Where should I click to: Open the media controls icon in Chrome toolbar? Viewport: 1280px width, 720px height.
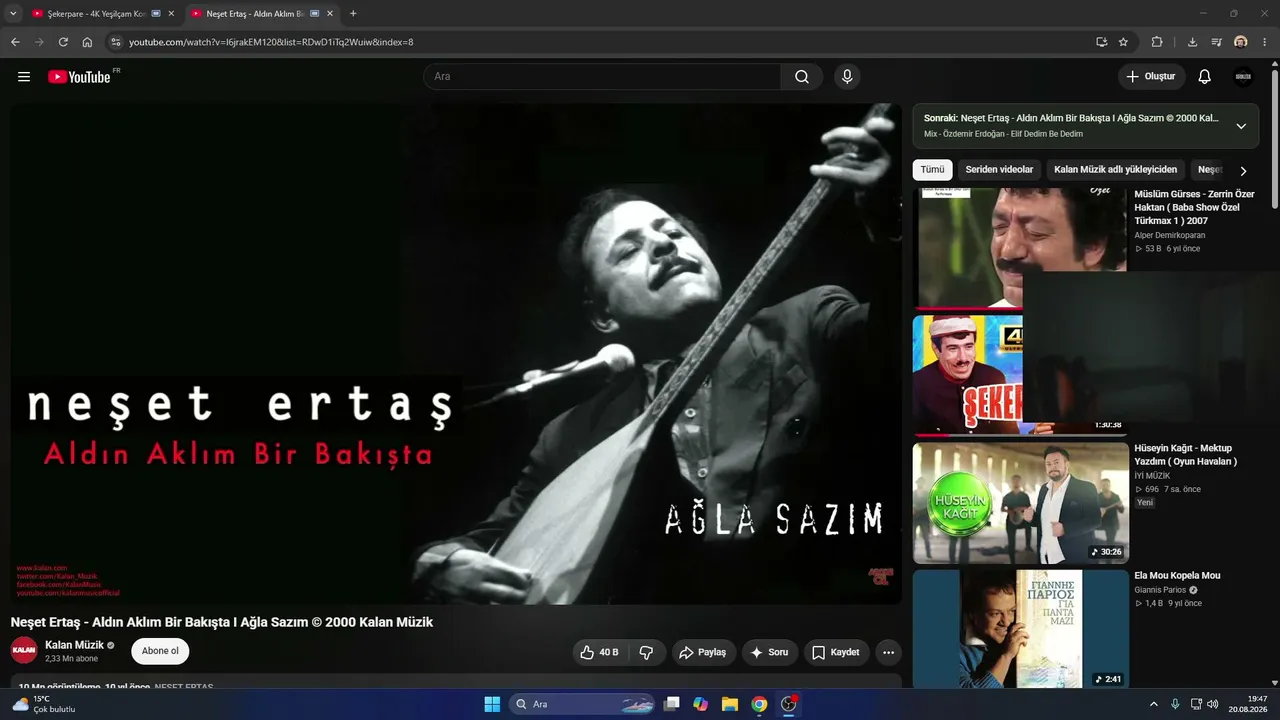pyautogui.click(x=1216, y=42)
